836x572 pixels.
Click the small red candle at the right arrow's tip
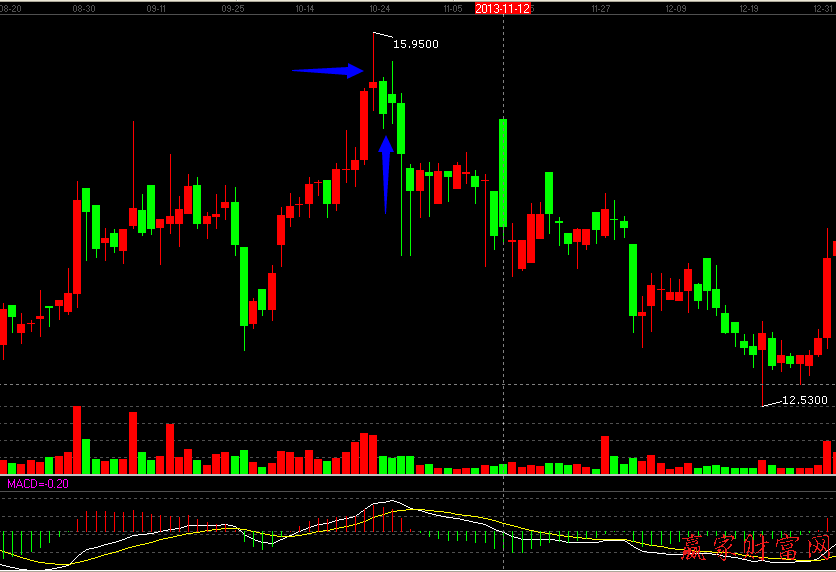(x=373, y=85)
